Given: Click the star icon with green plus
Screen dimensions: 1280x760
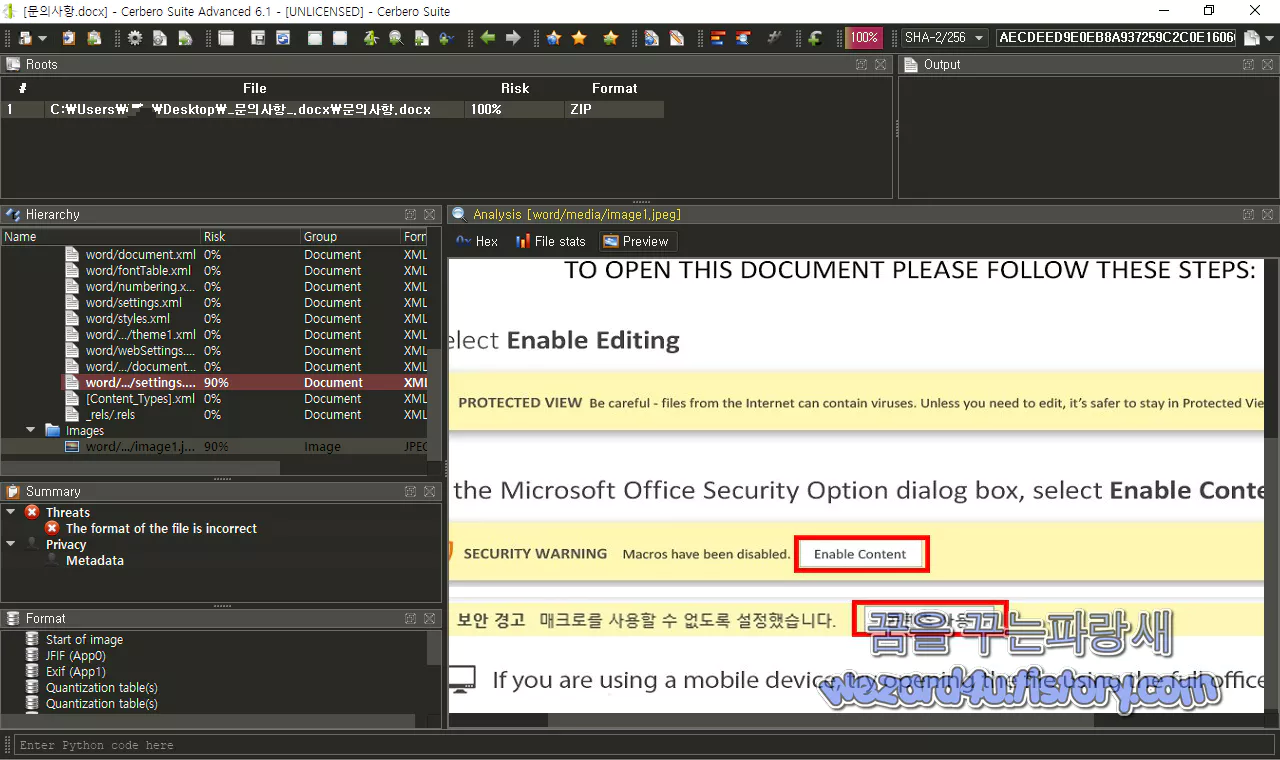Looking at the screenshot, I should (610, 38).
